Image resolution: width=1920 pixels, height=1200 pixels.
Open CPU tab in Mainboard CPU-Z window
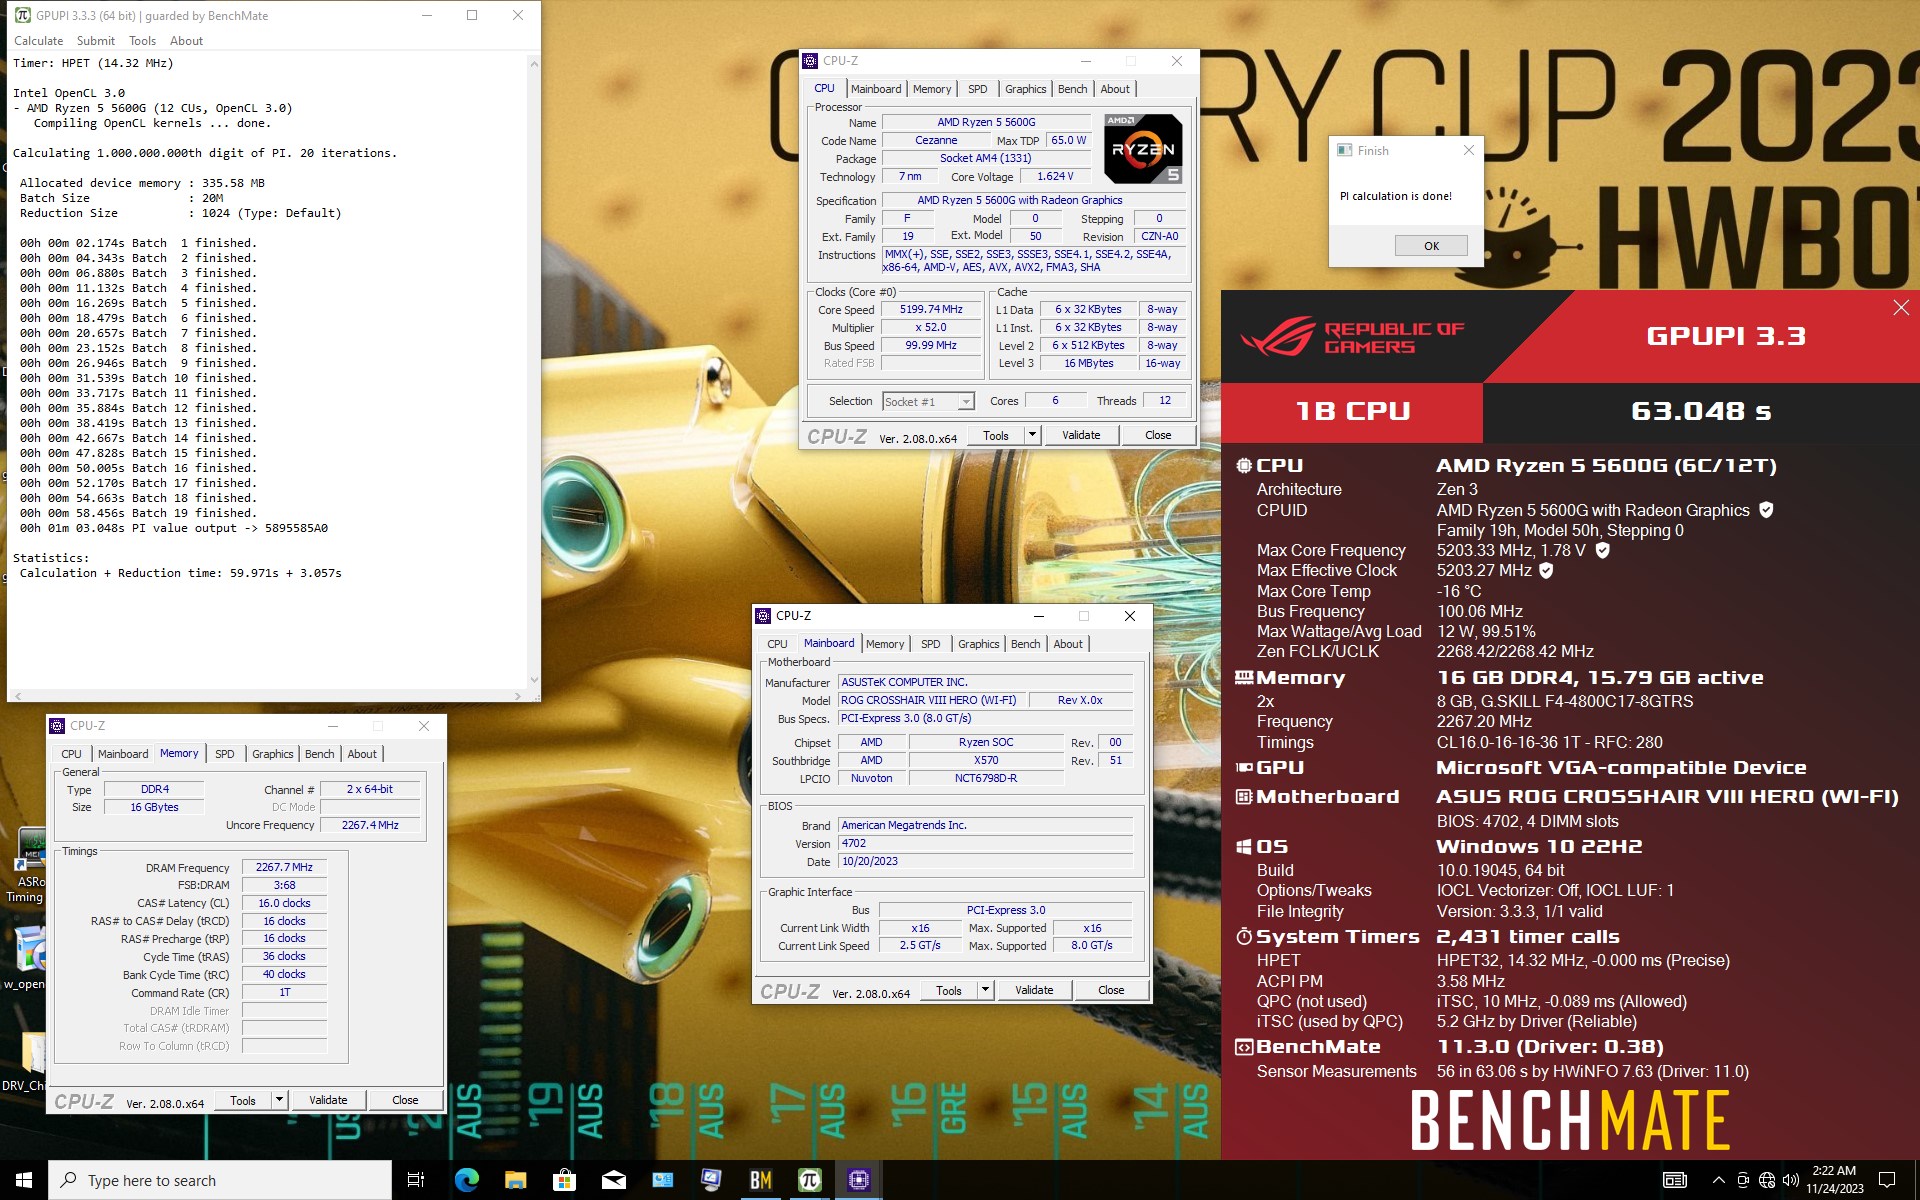[777, 644]
